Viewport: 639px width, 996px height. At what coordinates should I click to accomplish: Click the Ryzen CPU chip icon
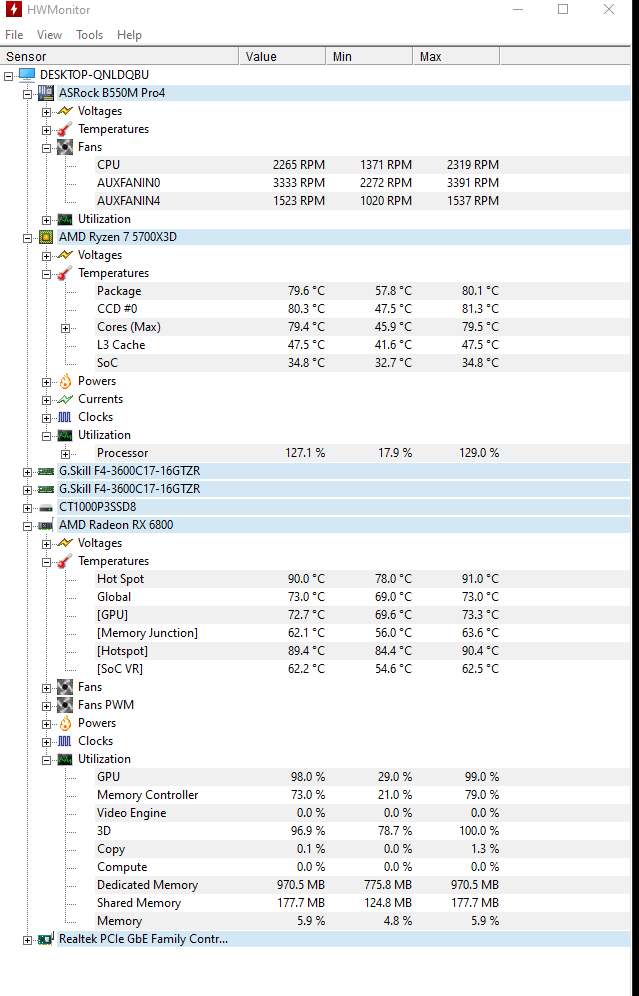[46, 237]
